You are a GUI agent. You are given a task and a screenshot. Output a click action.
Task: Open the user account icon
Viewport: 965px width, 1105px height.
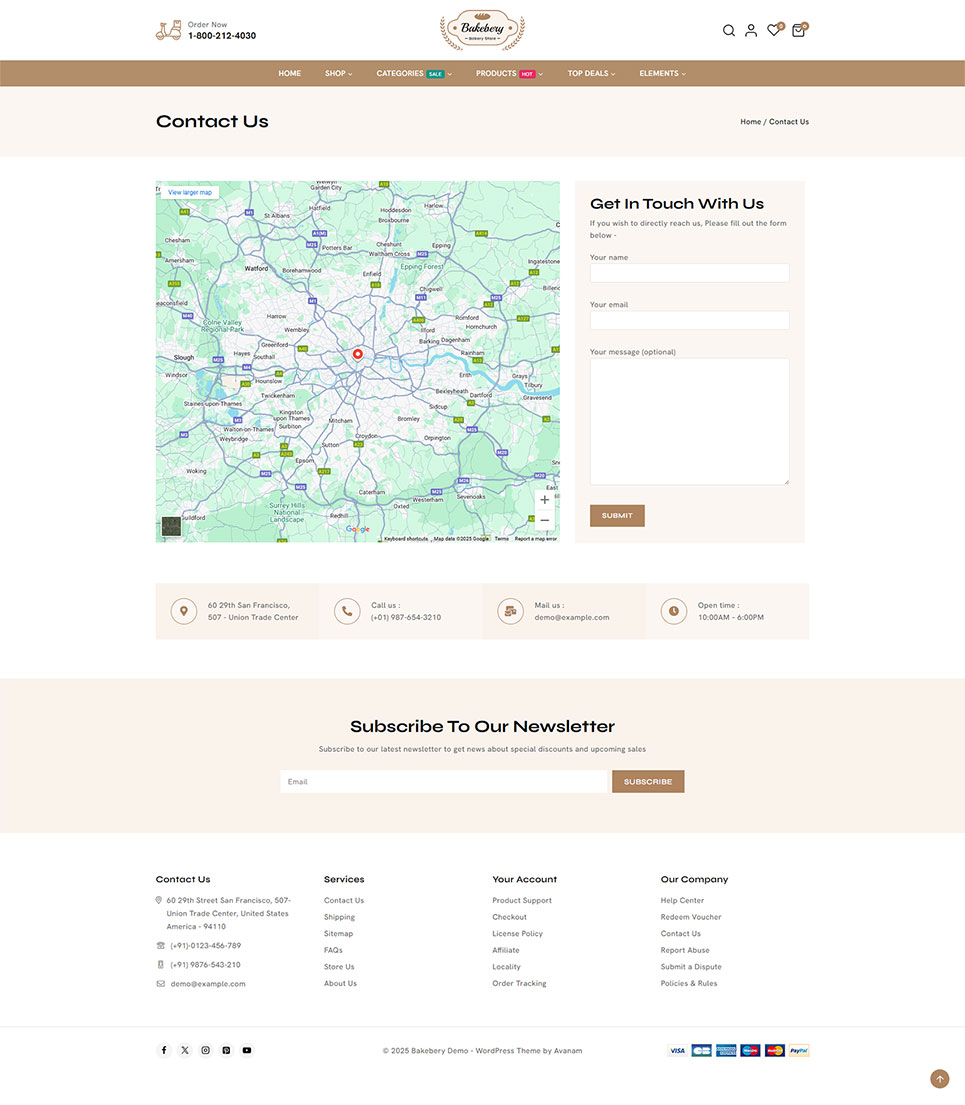(751, 31)
